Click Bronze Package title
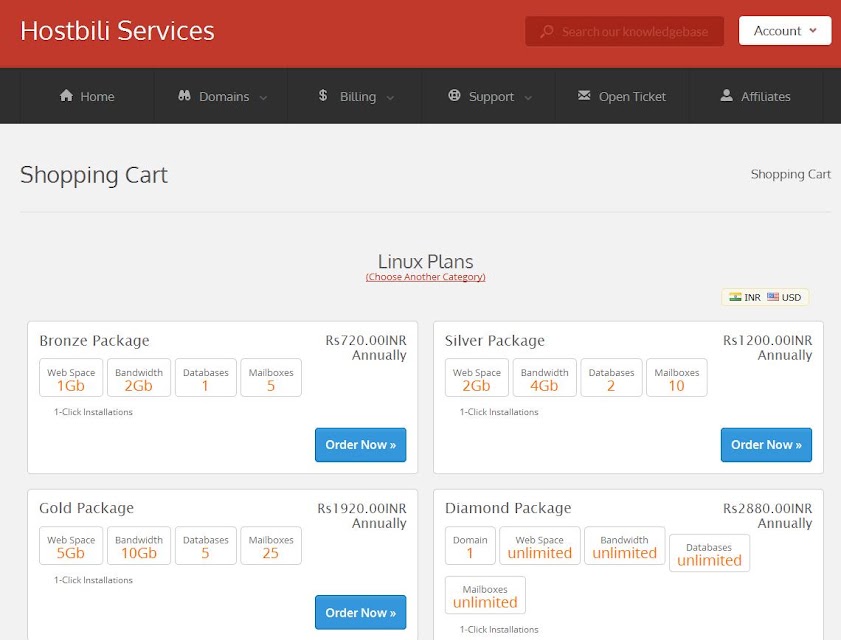 click(x=94, y=341)
